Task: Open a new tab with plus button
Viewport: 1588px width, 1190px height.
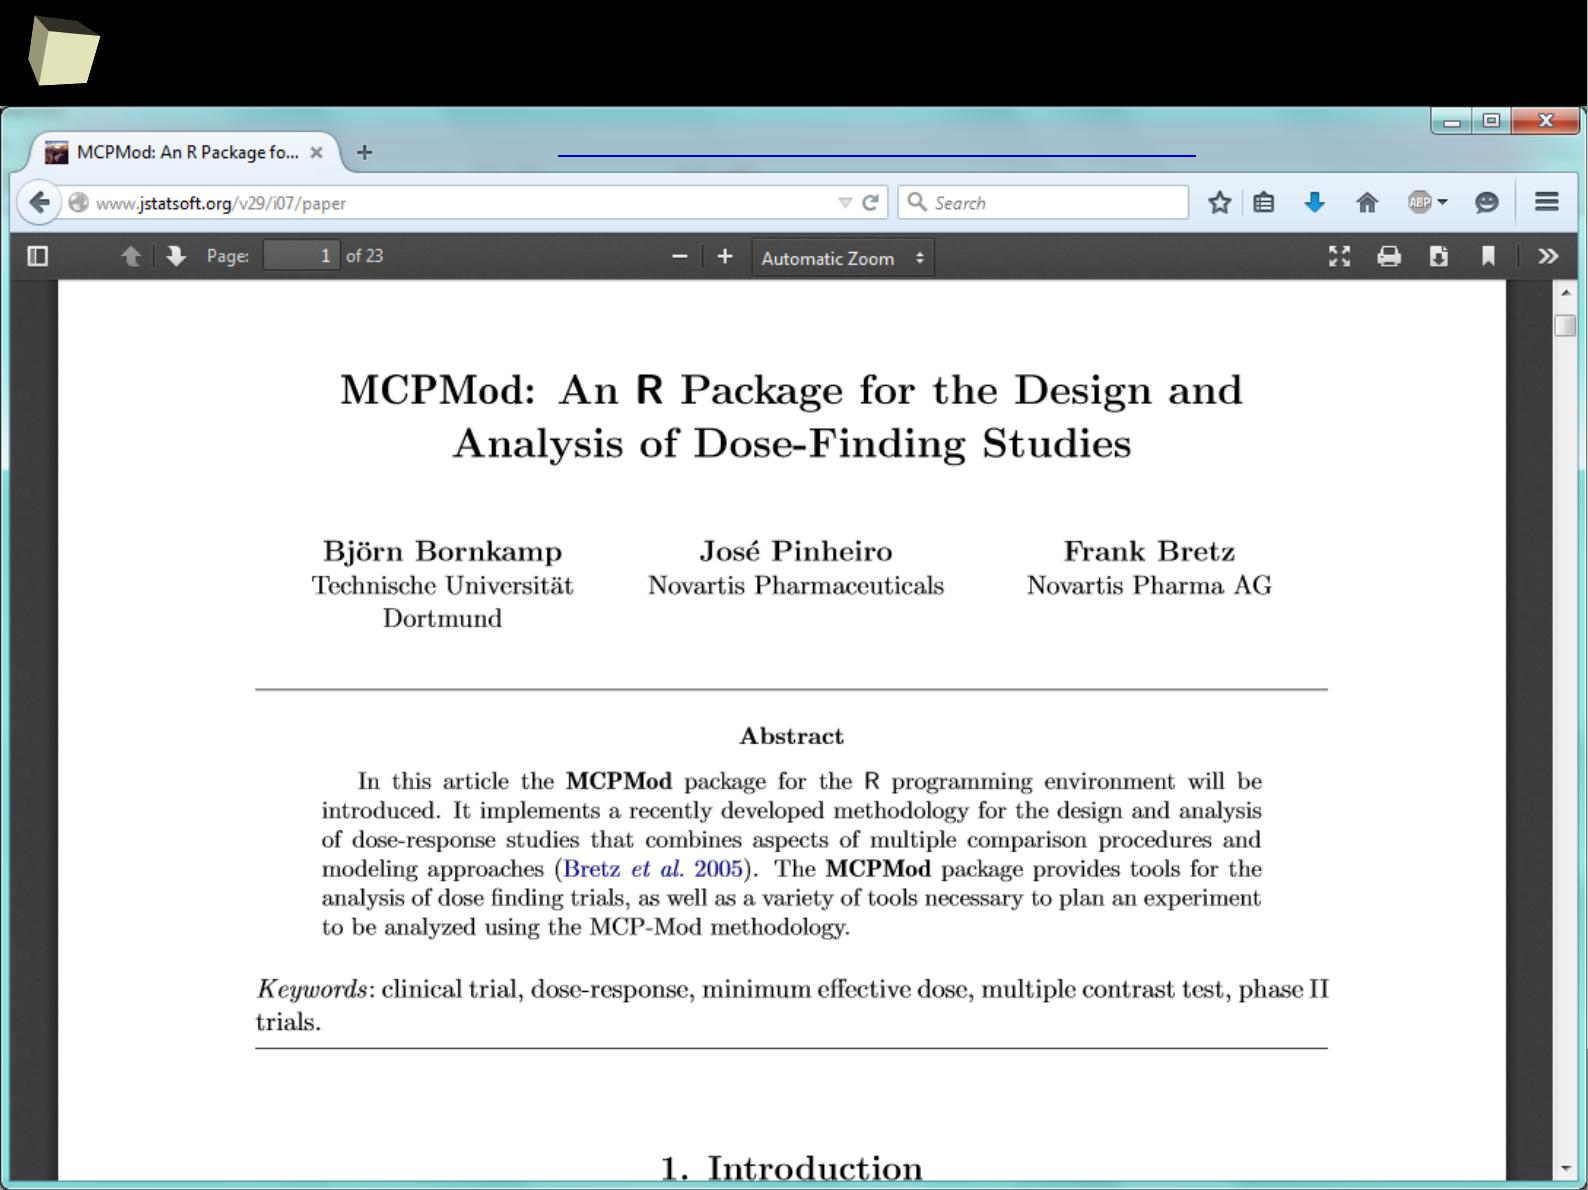Action: click(365, 152)
